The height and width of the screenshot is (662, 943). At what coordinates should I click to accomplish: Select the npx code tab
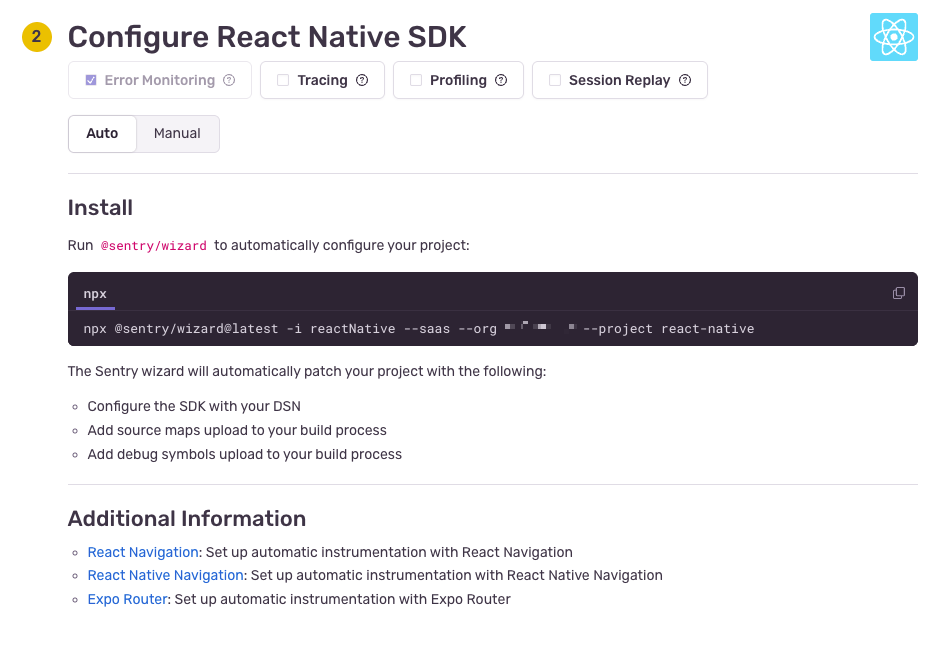point(95,294)
